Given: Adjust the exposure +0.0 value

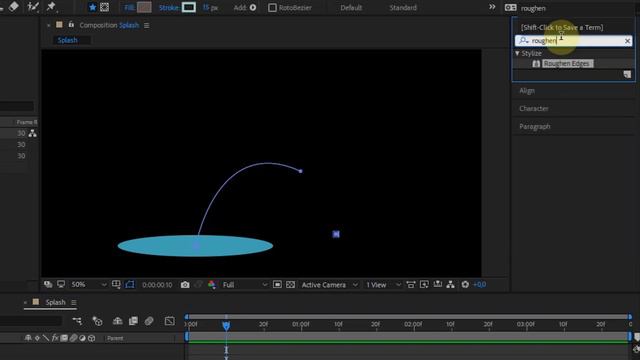Looking at the screenshot, I should tap(480, 285).
